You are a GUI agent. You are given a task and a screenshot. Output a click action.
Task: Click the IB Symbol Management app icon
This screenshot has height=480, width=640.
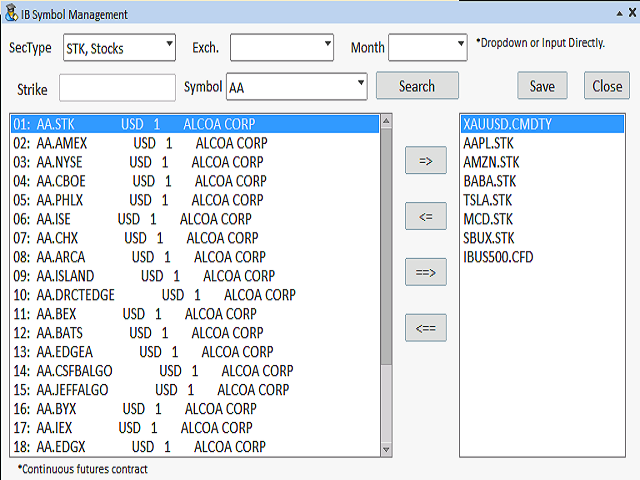pyautogui.click(x=11, y=13)
